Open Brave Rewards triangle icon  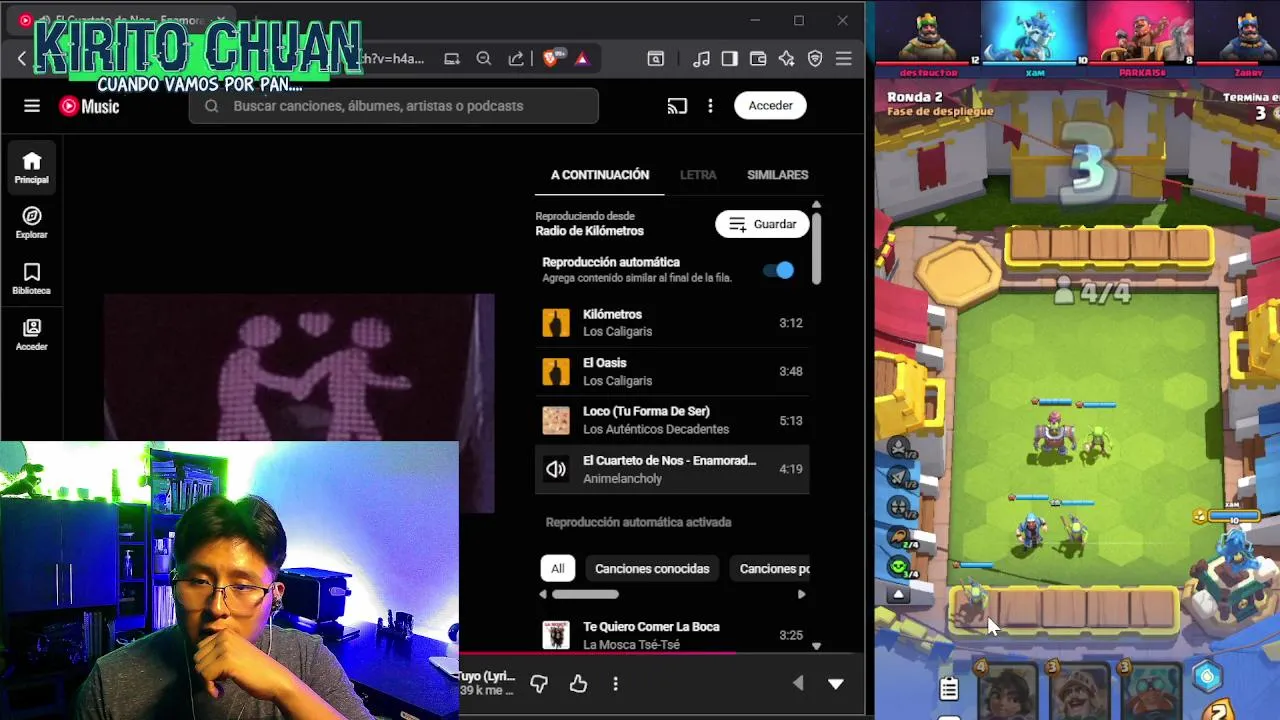click(x=582, y=59)
